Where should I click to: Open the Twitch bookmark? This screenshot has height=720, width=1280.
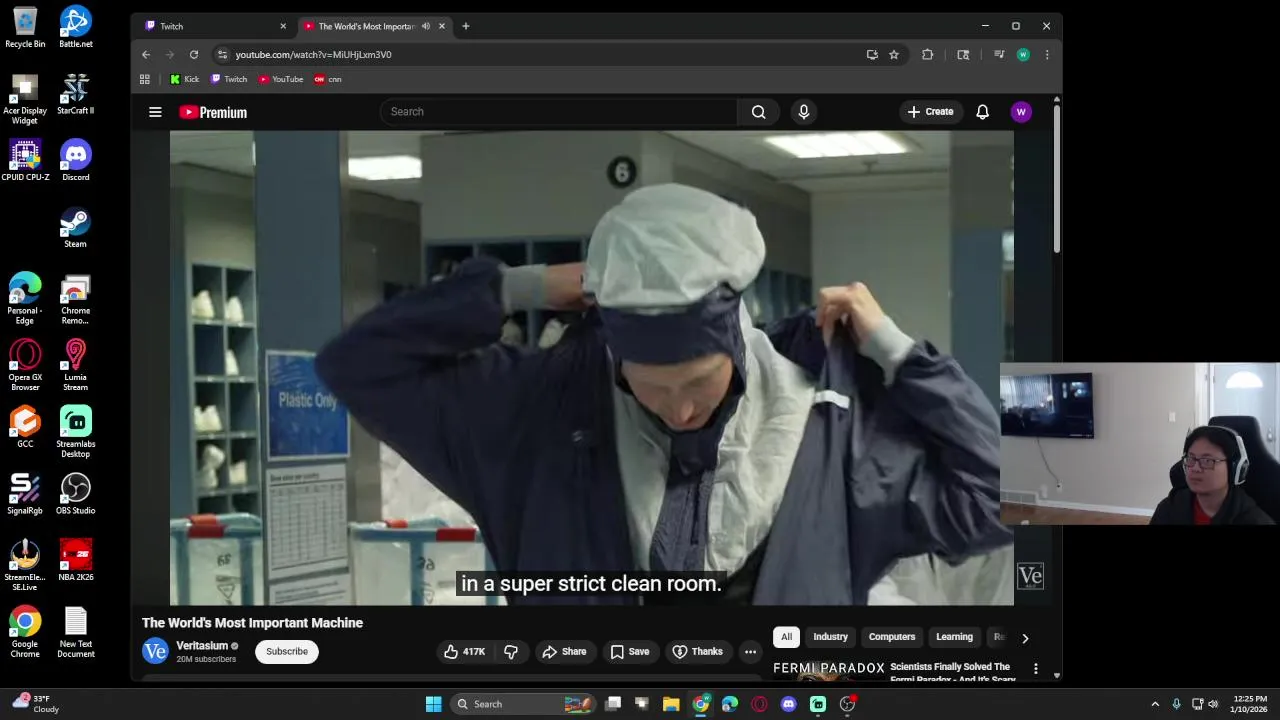pyautogui.click(x=229, y=79)
